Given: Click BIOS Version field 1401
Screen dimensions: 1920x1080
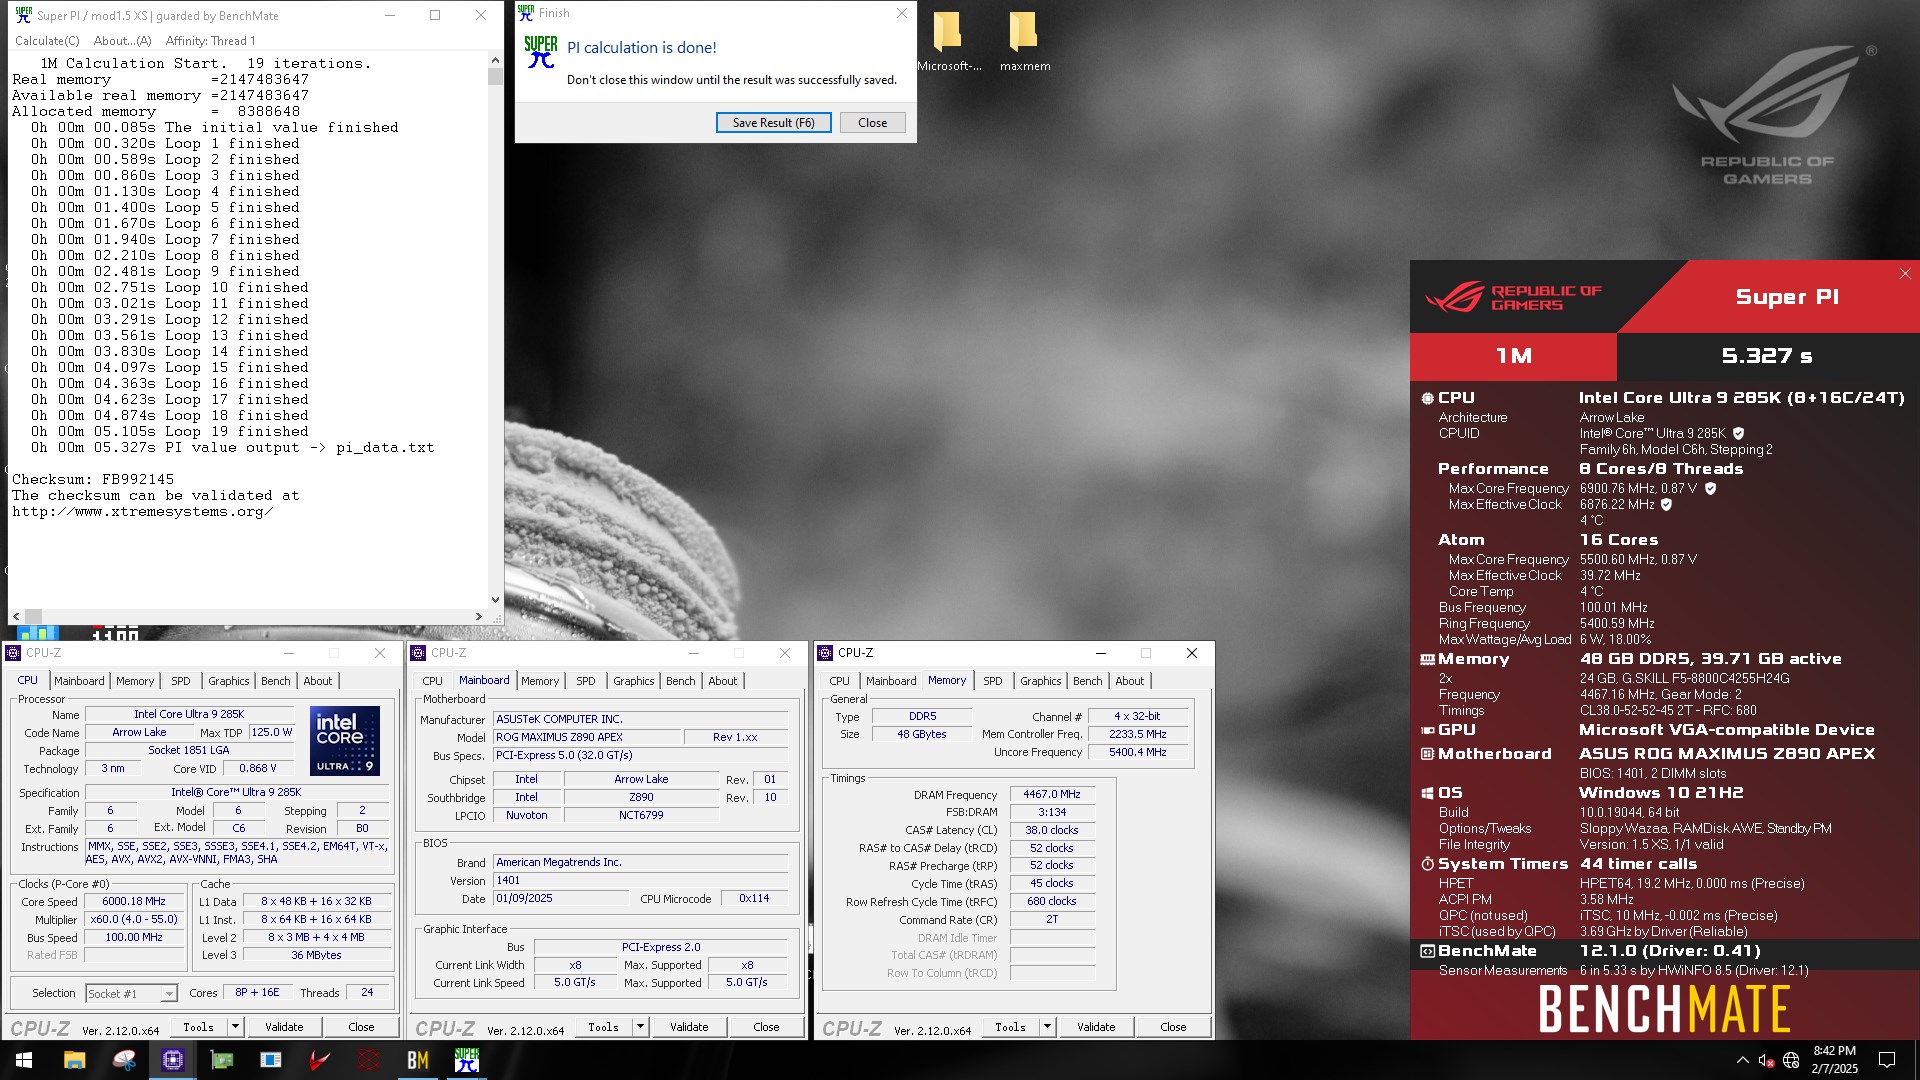Looking at the screenshot, I should [640, 881].
